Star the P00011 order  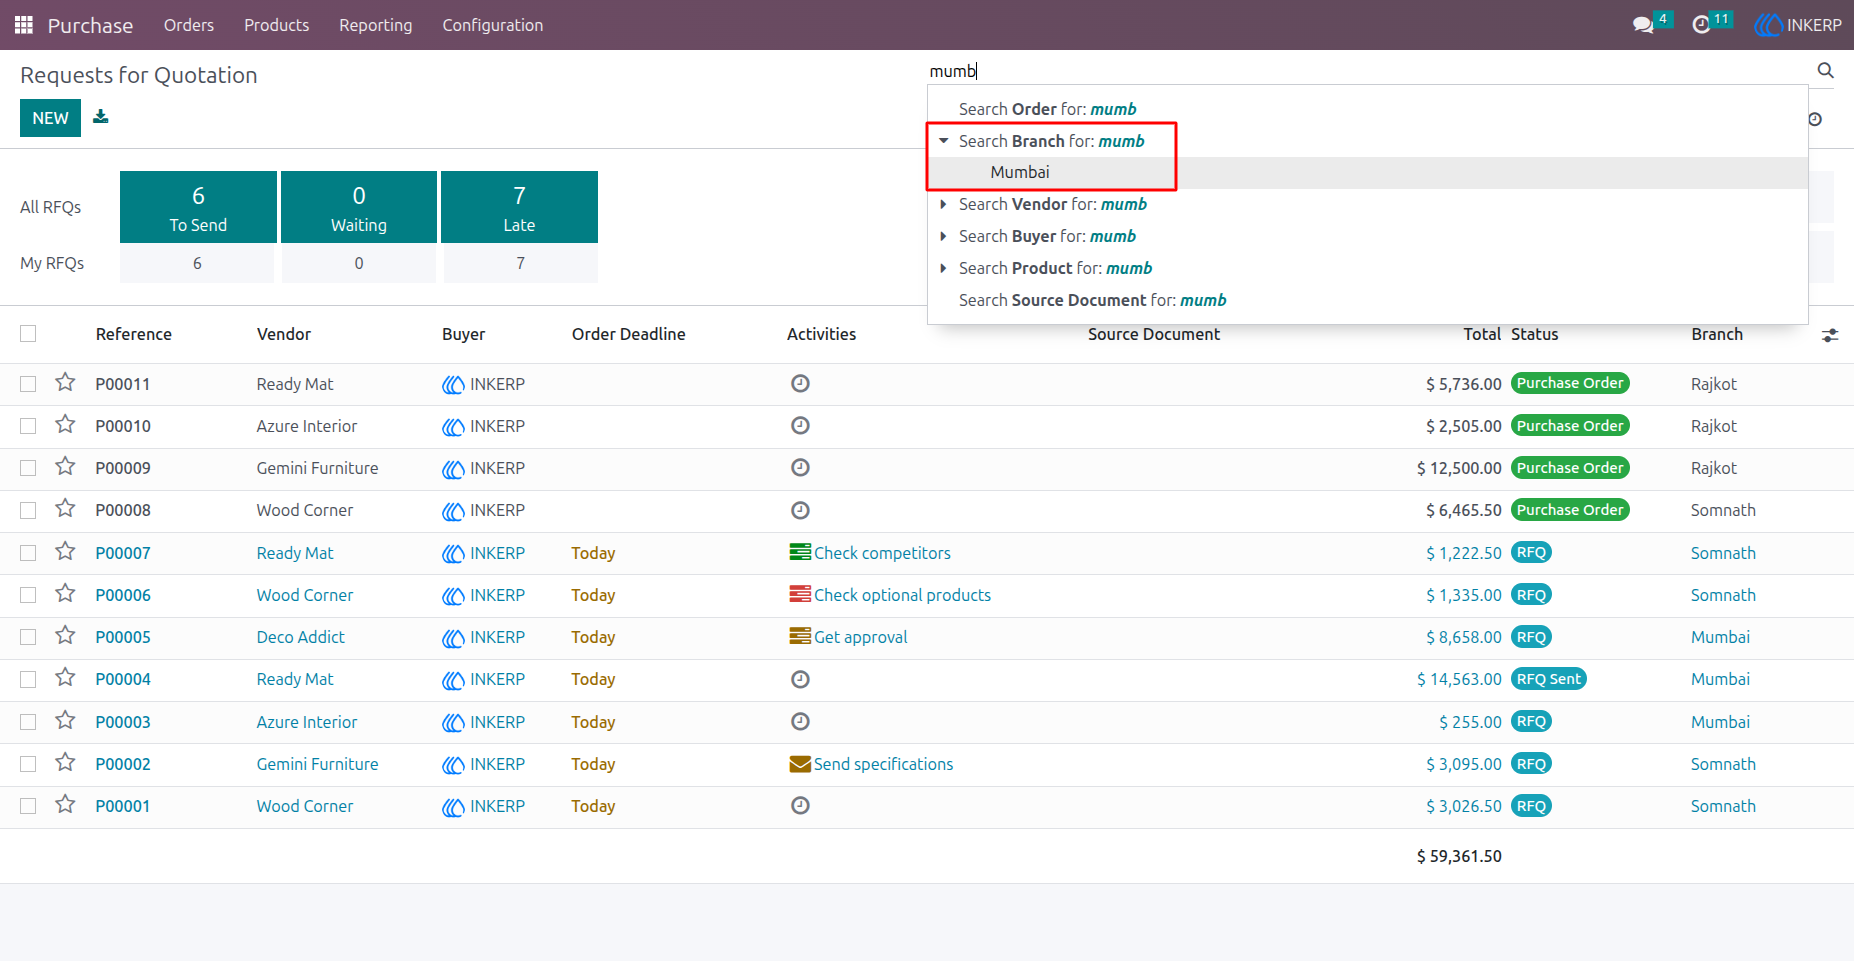(65, 382)
